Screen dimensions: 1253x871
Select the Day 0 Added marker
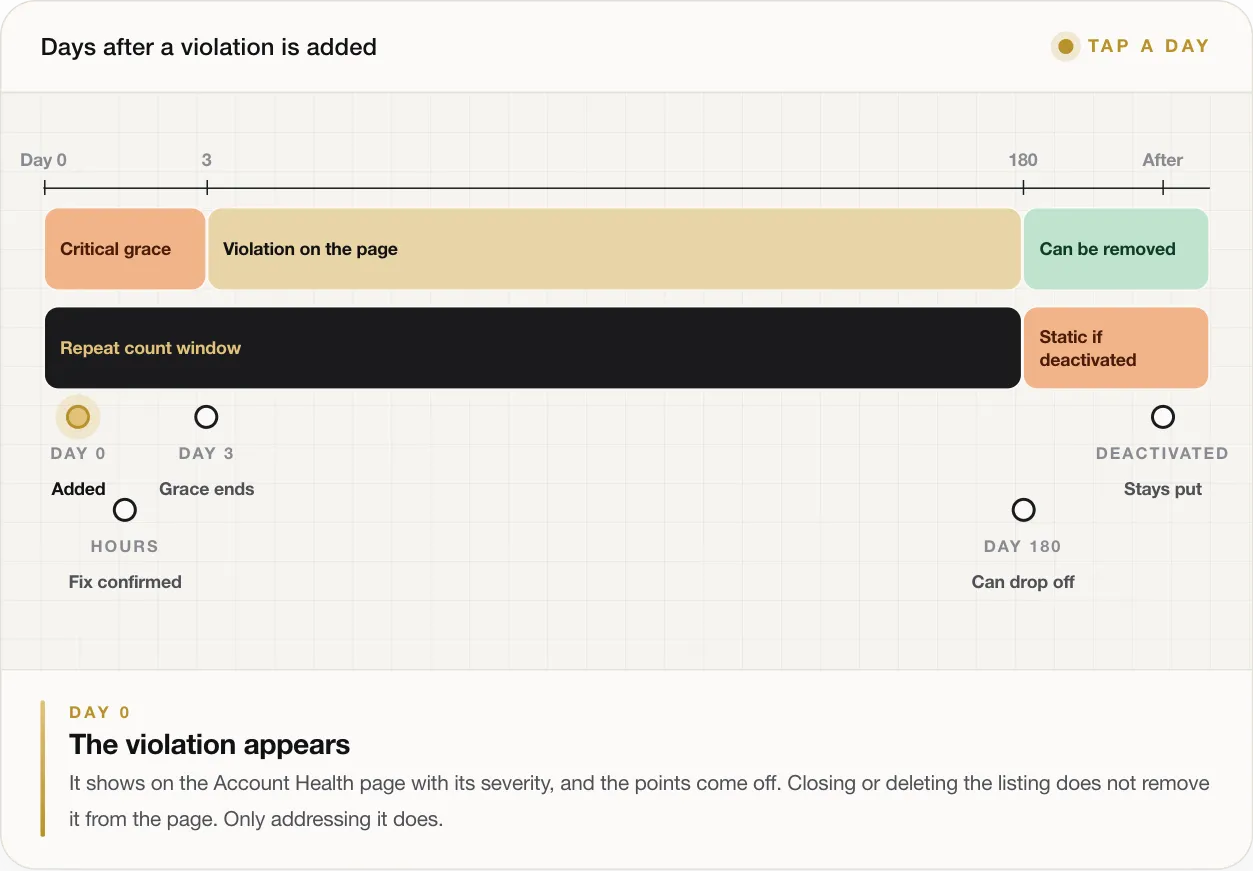78,417
